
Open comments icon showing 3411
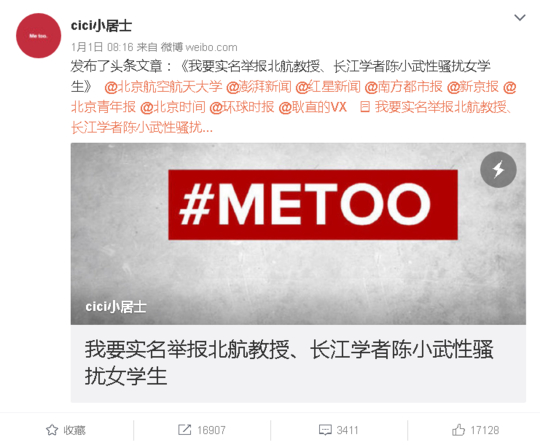tap(325, 430)
